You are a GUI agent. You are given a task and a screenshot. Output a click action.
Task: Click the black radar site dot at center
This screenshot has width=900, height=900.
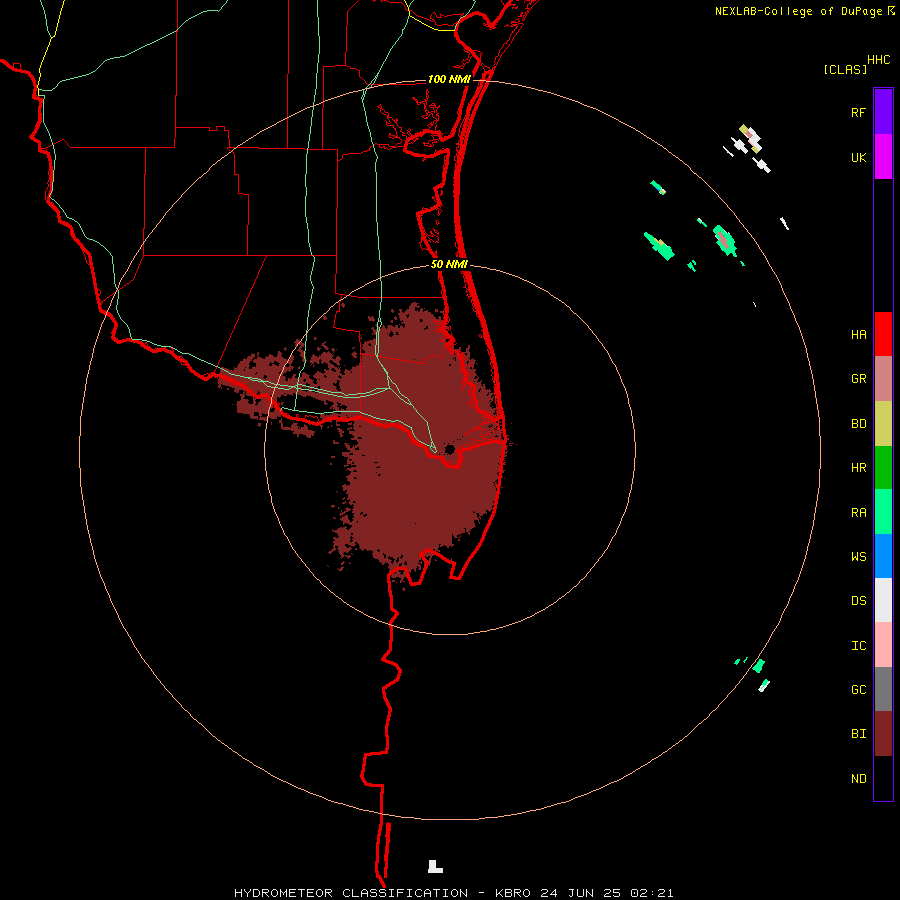450,449
